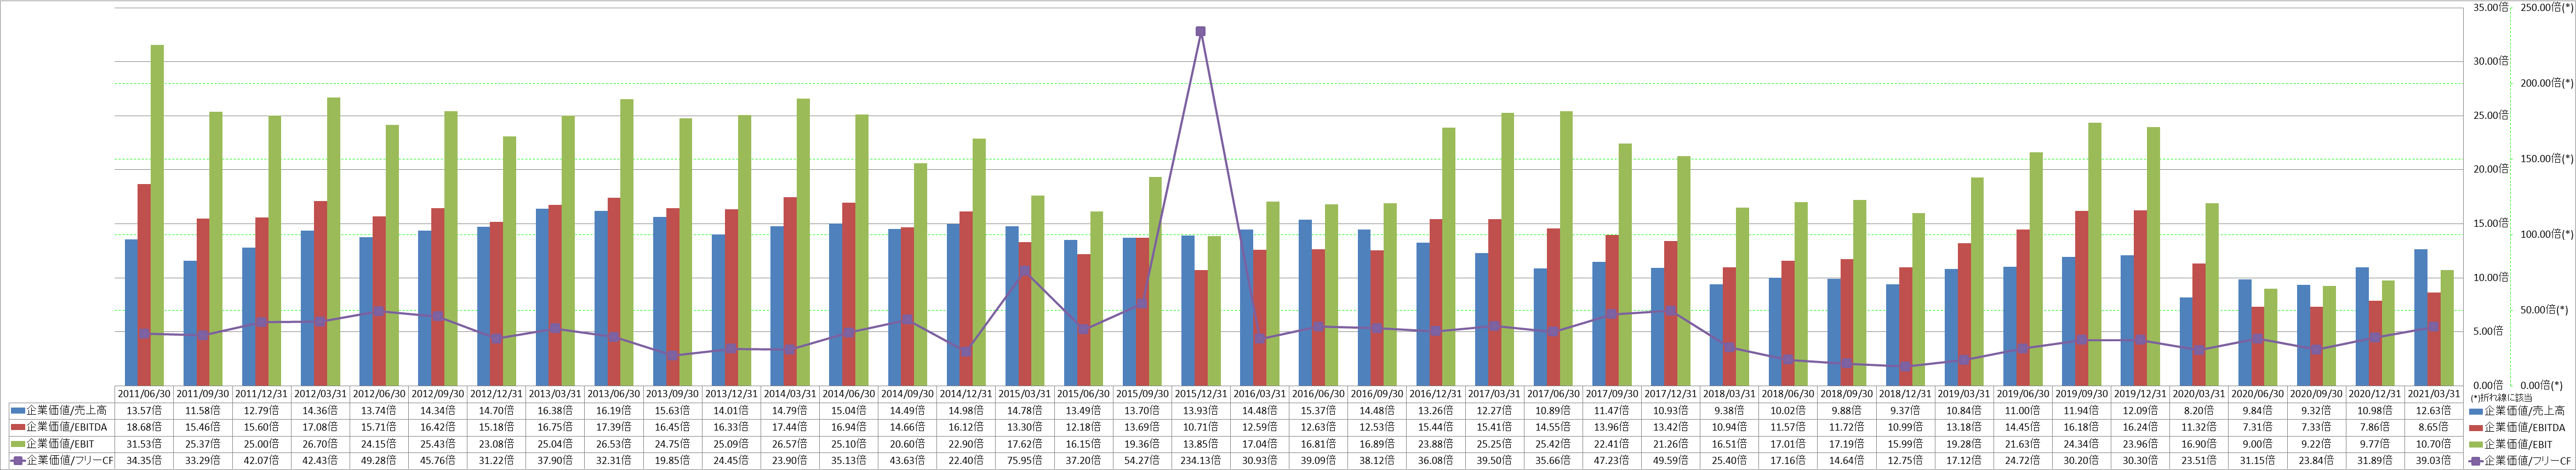Click the 7.31倍 EBITDA cell
Image resolution: width=2576 pixels, height=470 pixels.
2257,427
